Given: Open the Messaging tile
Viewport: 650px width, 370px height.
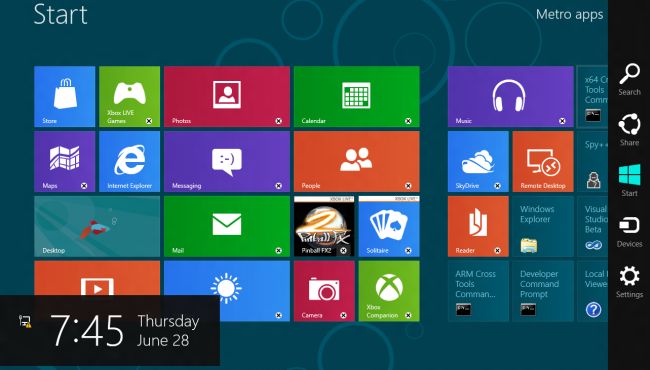Looking at the screenshot, I should 227,162.
